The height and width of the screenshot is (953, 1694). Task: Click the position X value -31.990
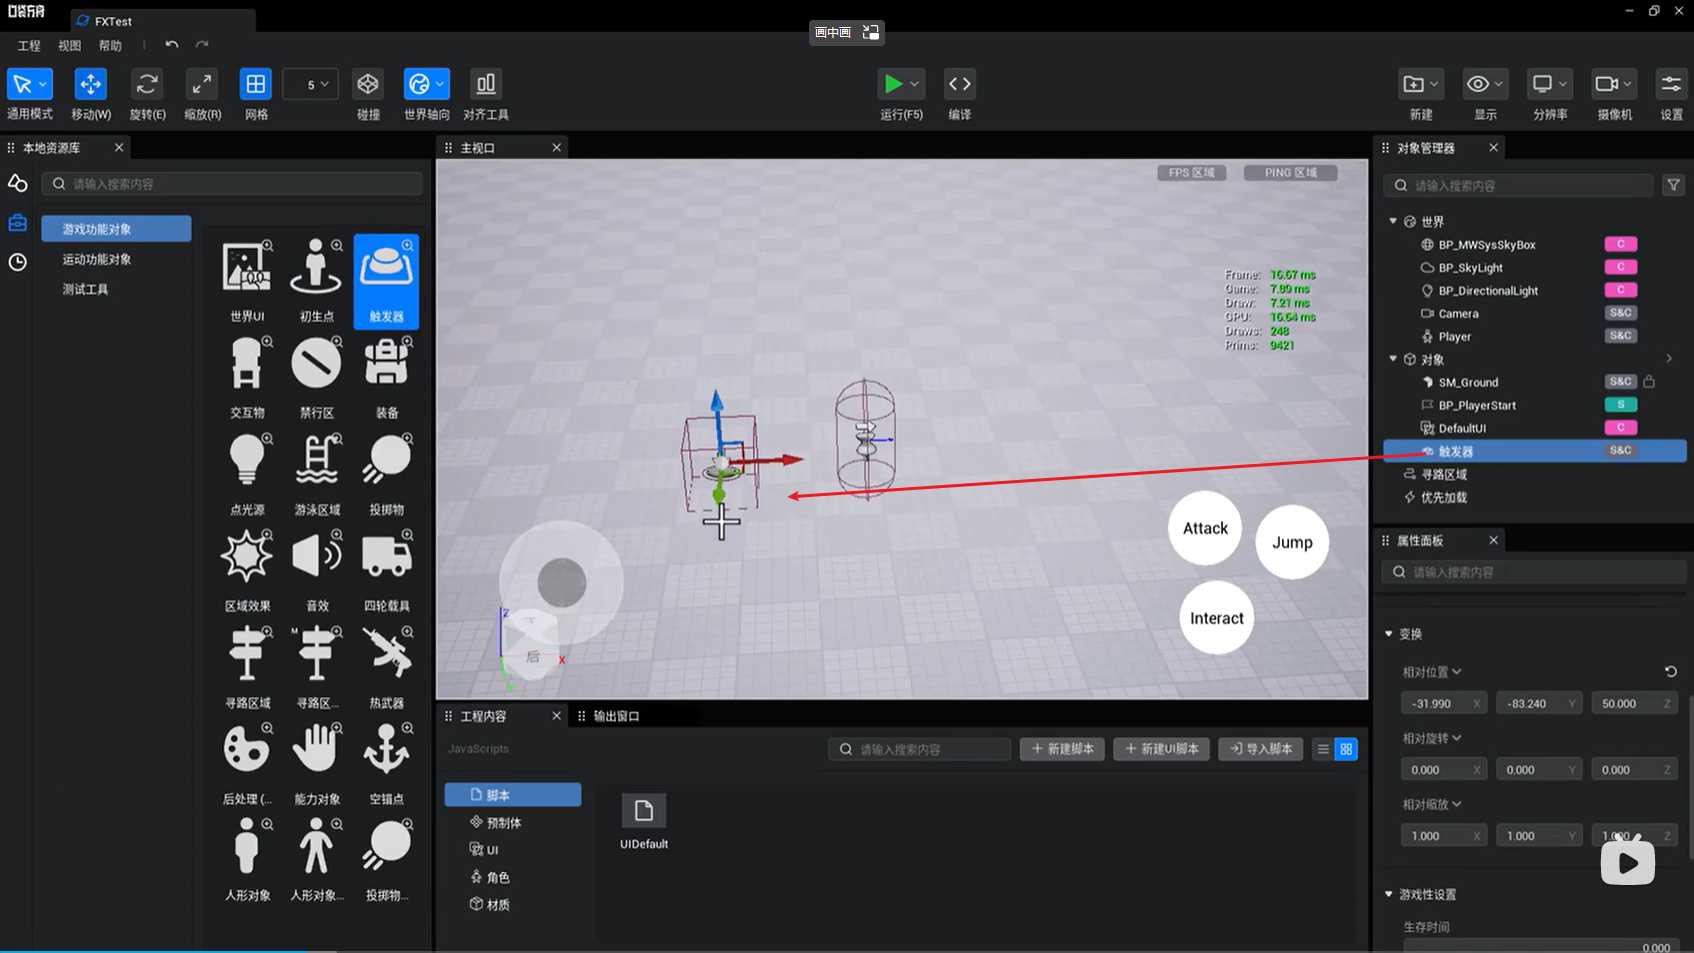click(x=1443, y=704)
